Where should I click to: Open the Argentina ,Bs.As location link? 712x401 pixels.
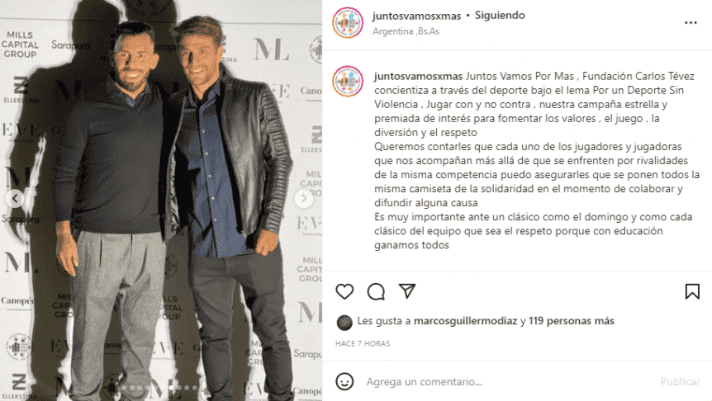tap(406, 31)
